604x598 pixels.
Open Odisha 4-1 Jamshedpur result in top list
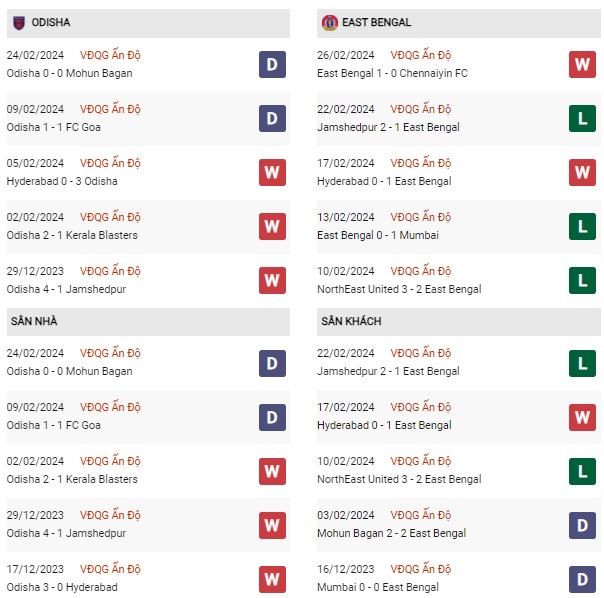click(66, 289)
